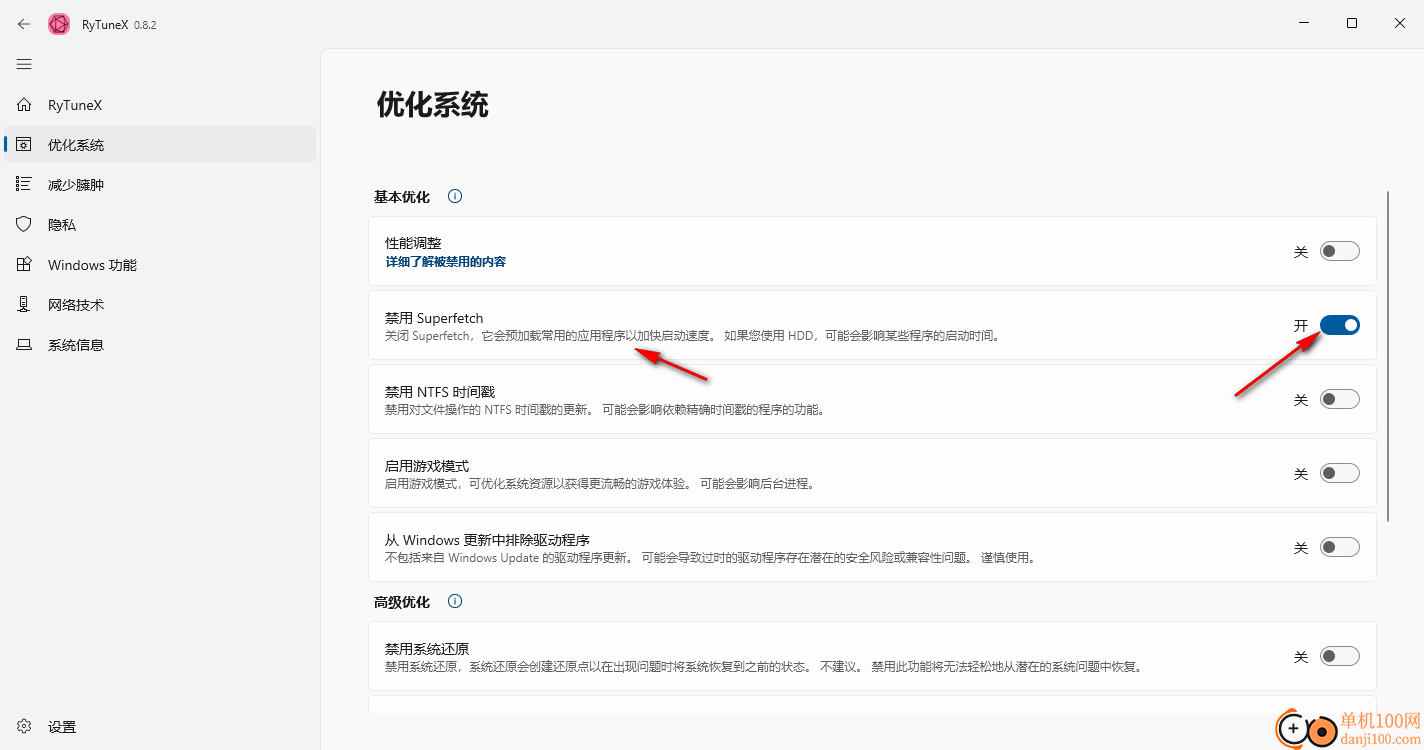Switch to 网络技术 page
The width and height of the screenshot is (1424, 750).
pyautogui.click(x=160, y=305)
